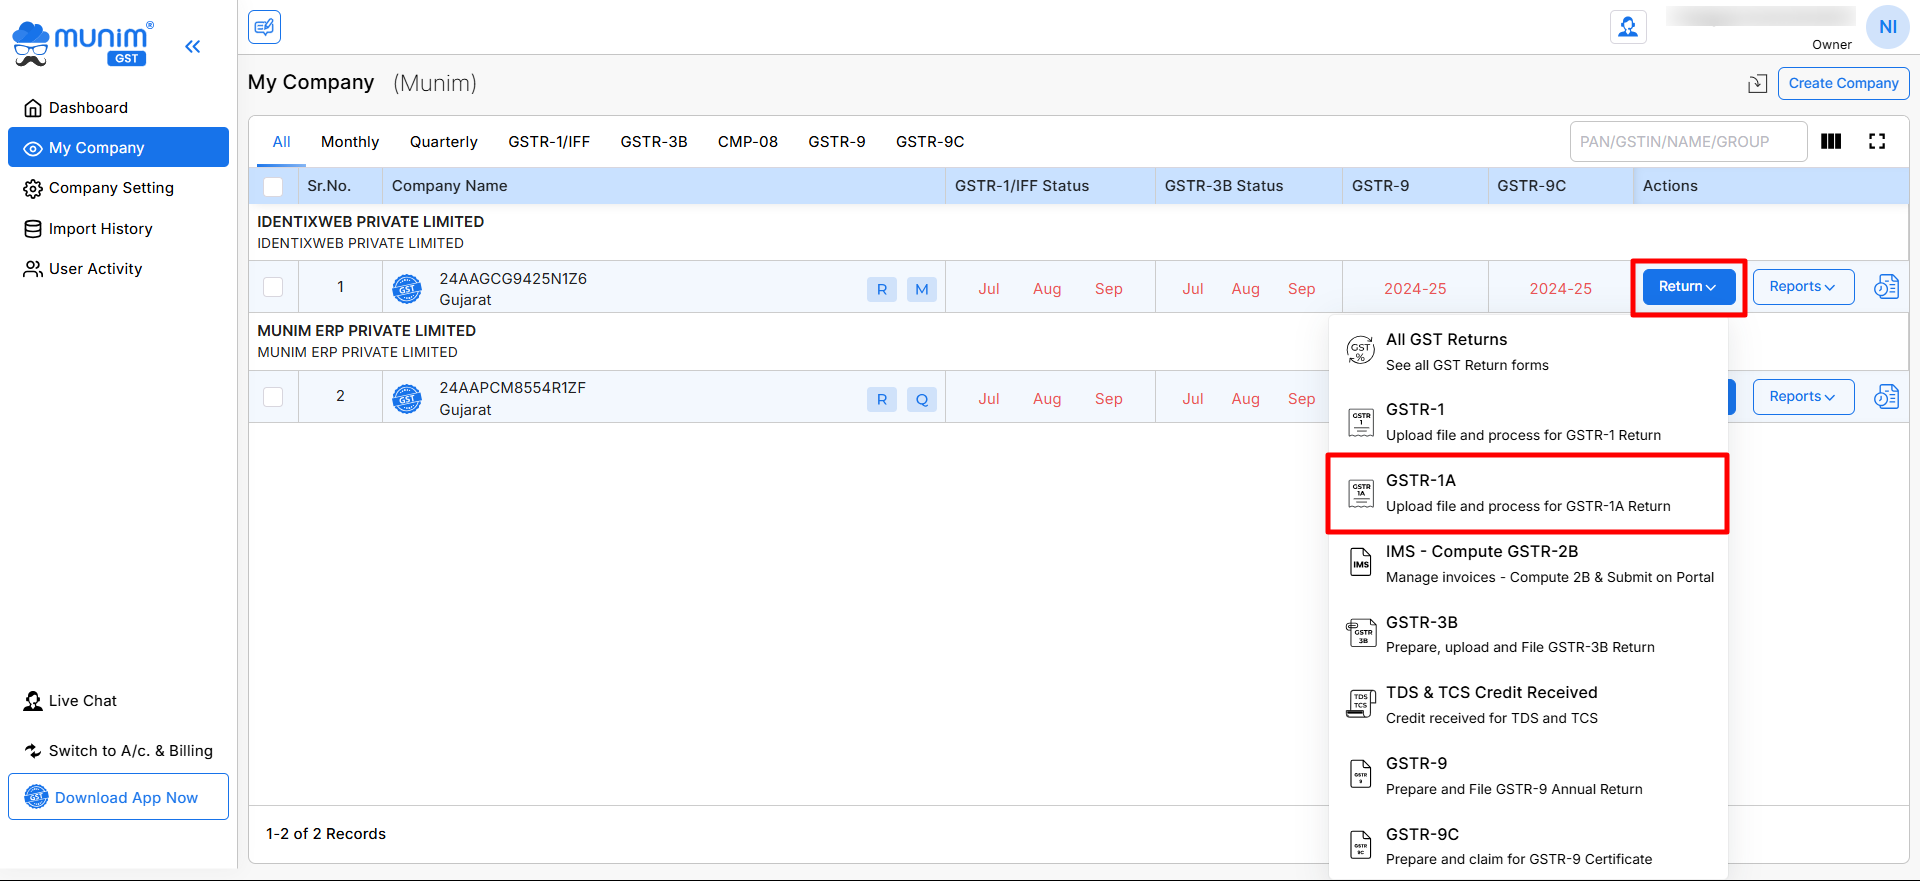Choose All GST Returns menu entry
1920x881 pixels.
pyautogui.click(x=1528, y=352)
